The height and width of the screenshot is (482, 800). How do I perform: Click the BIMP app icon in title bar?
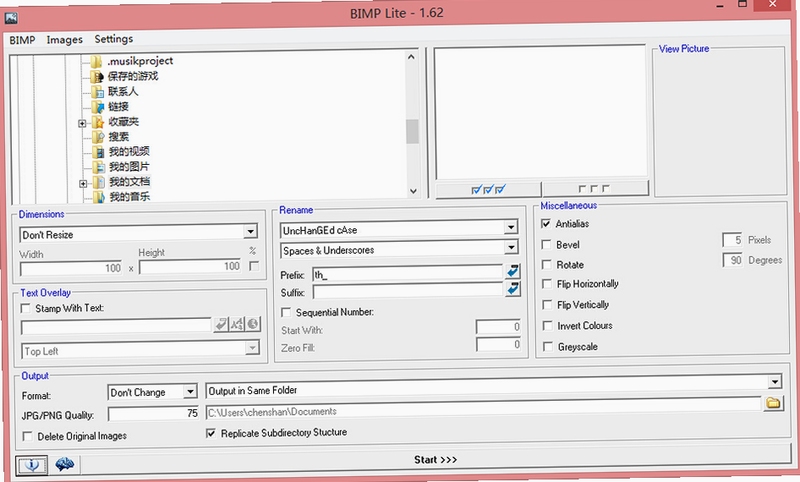tap(11, 18)
